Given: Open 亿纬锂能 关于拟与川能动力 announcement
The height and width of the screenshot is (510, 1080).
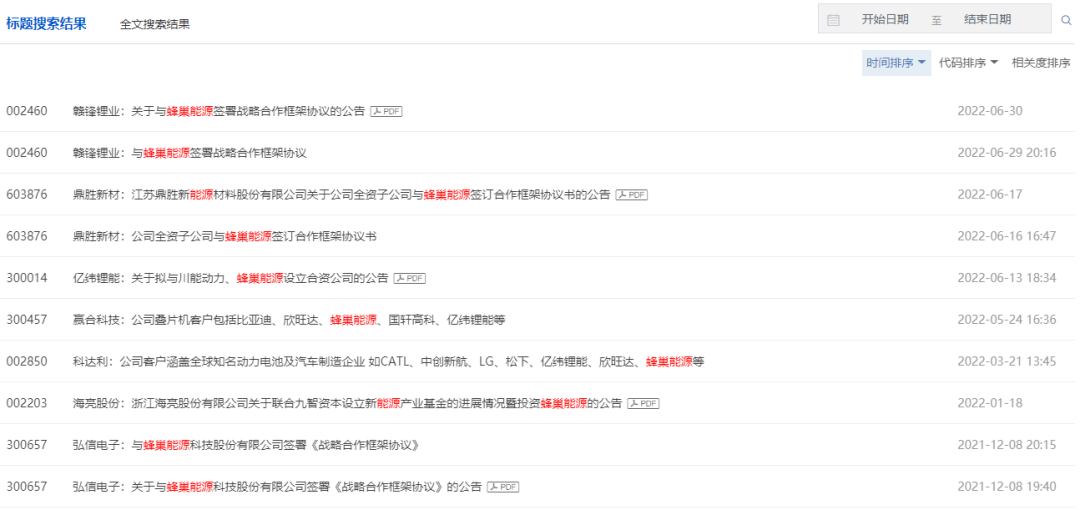Looking at the screenshot, I should point(231,278).
